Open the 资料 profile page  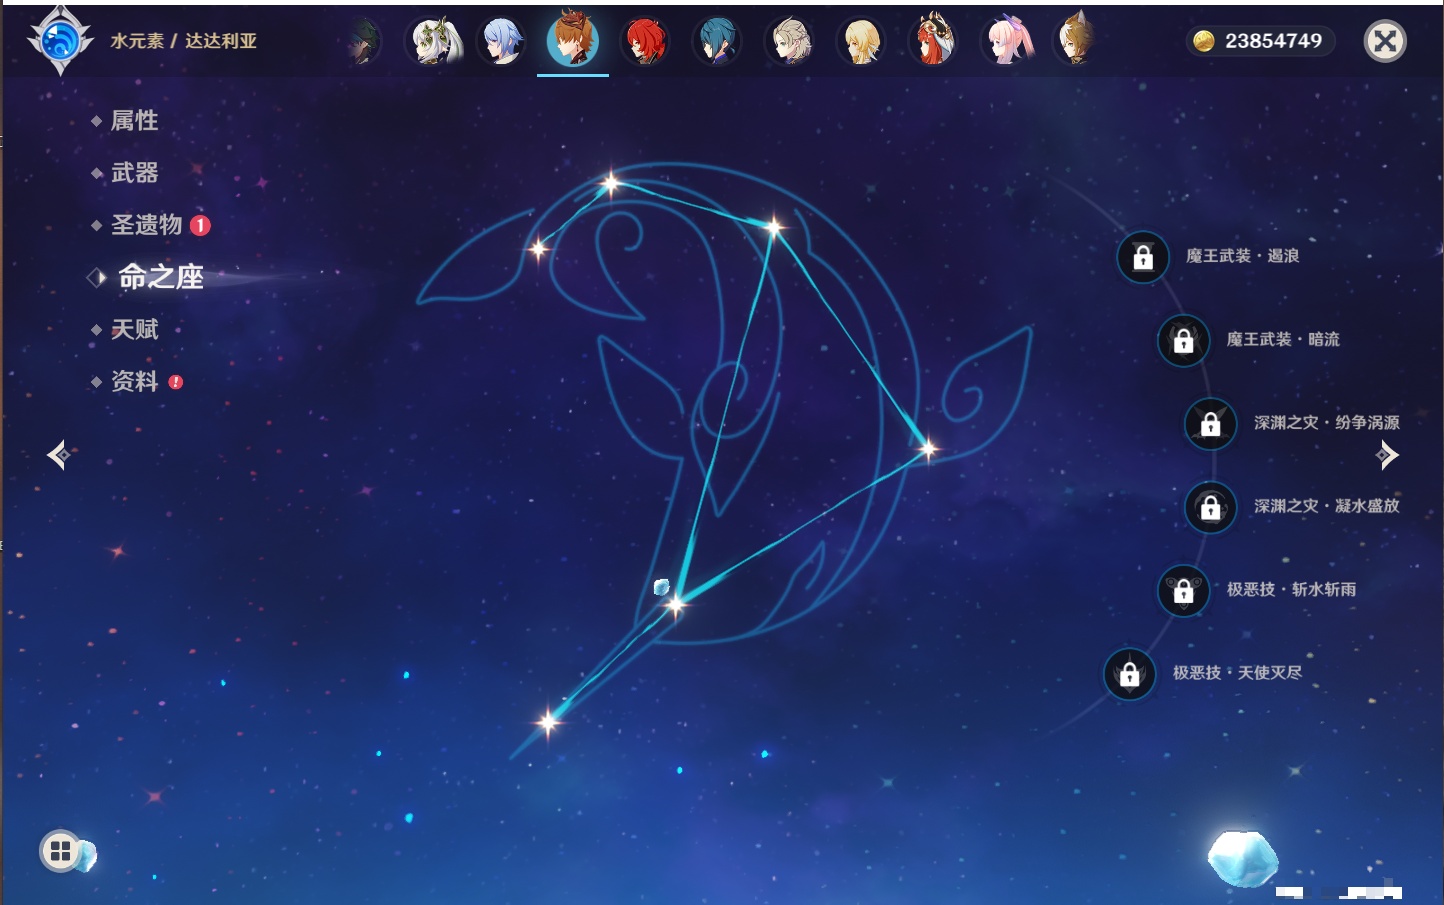[134, 381]
